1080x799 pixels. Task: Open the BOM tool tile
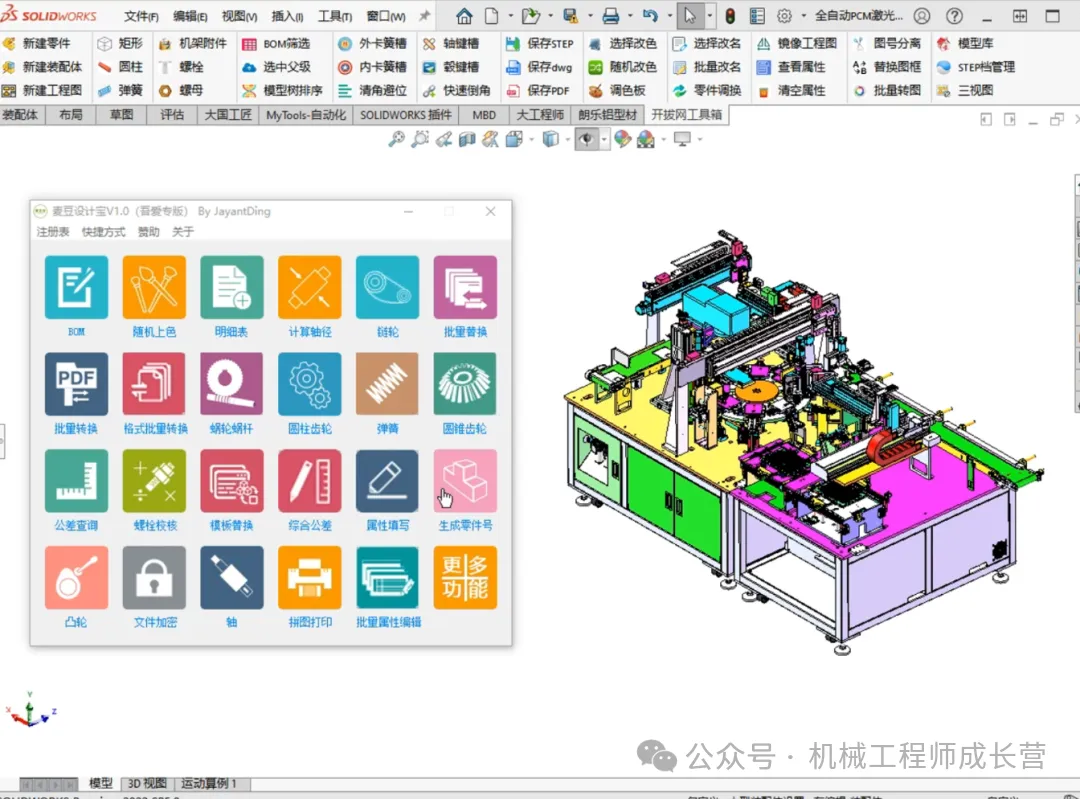point(76,287)
